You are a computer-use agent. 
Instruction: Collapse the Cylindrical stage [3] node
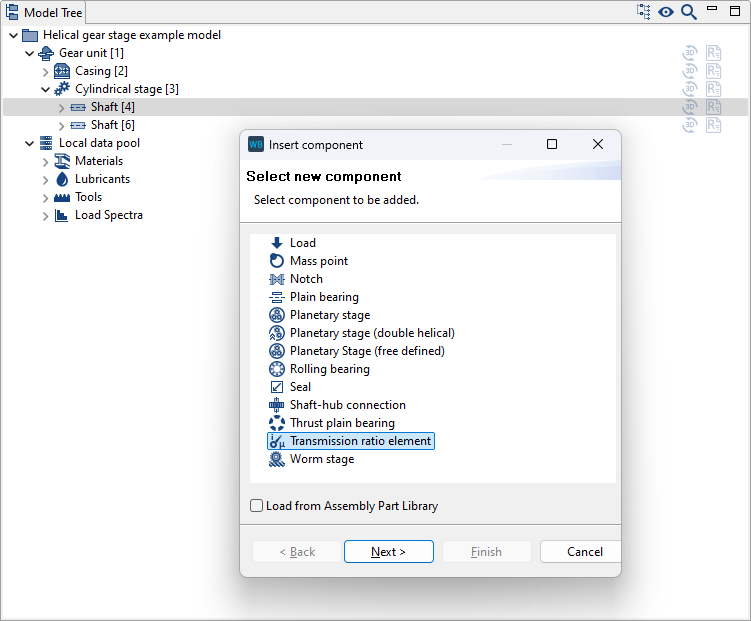coord(45,89)
